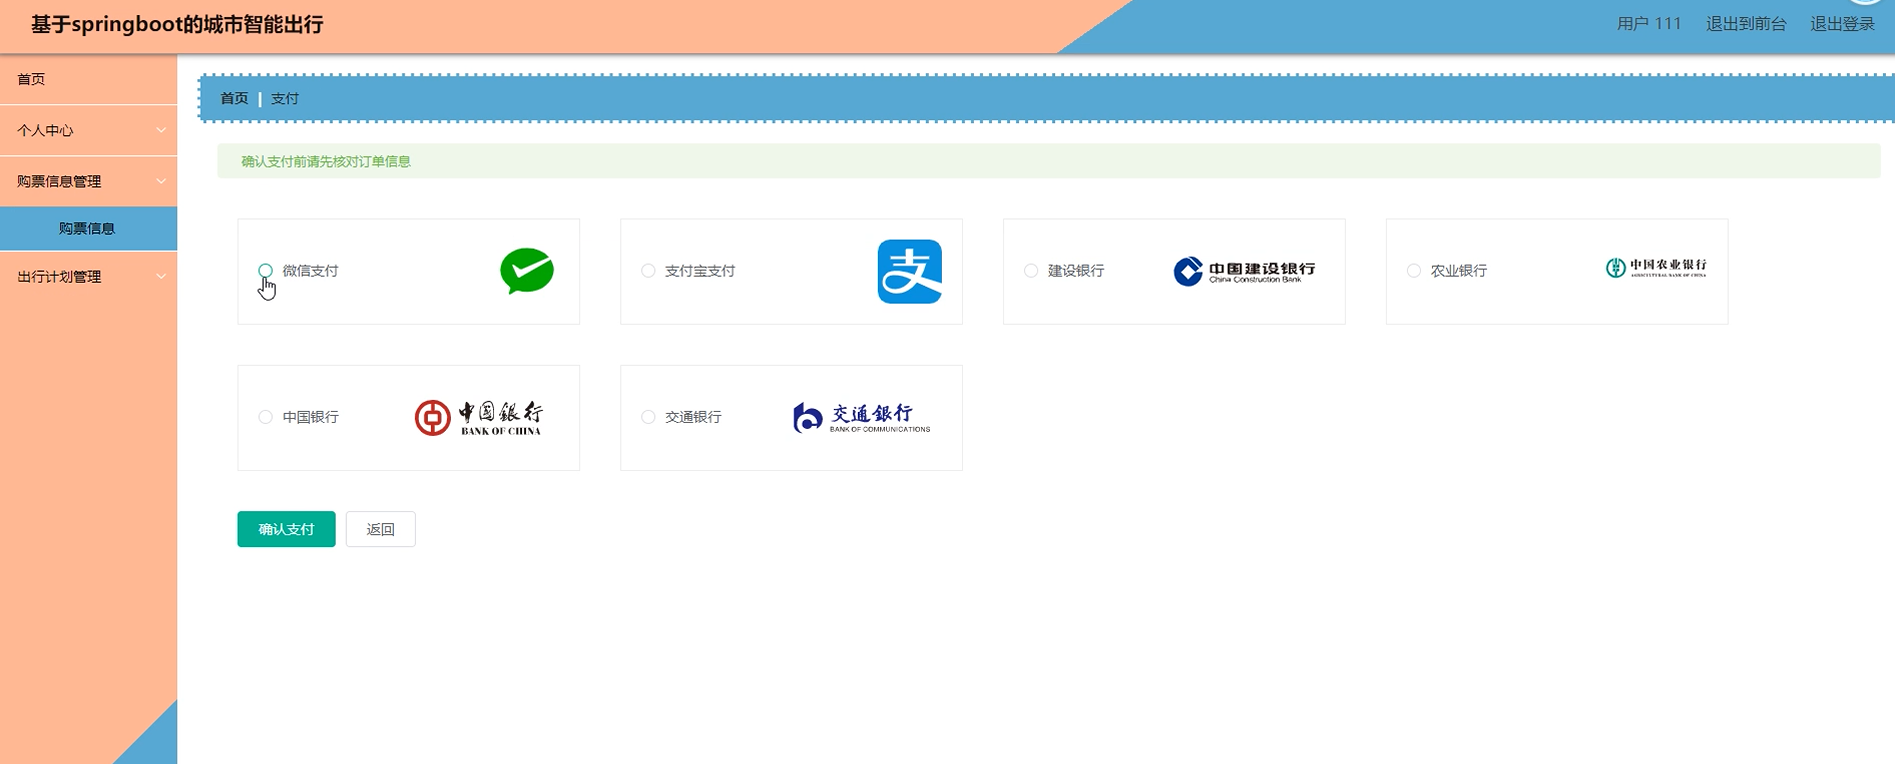The image size is (1895, 764).
Task: Click the 返回 button
Action: (x=380, y=529)
